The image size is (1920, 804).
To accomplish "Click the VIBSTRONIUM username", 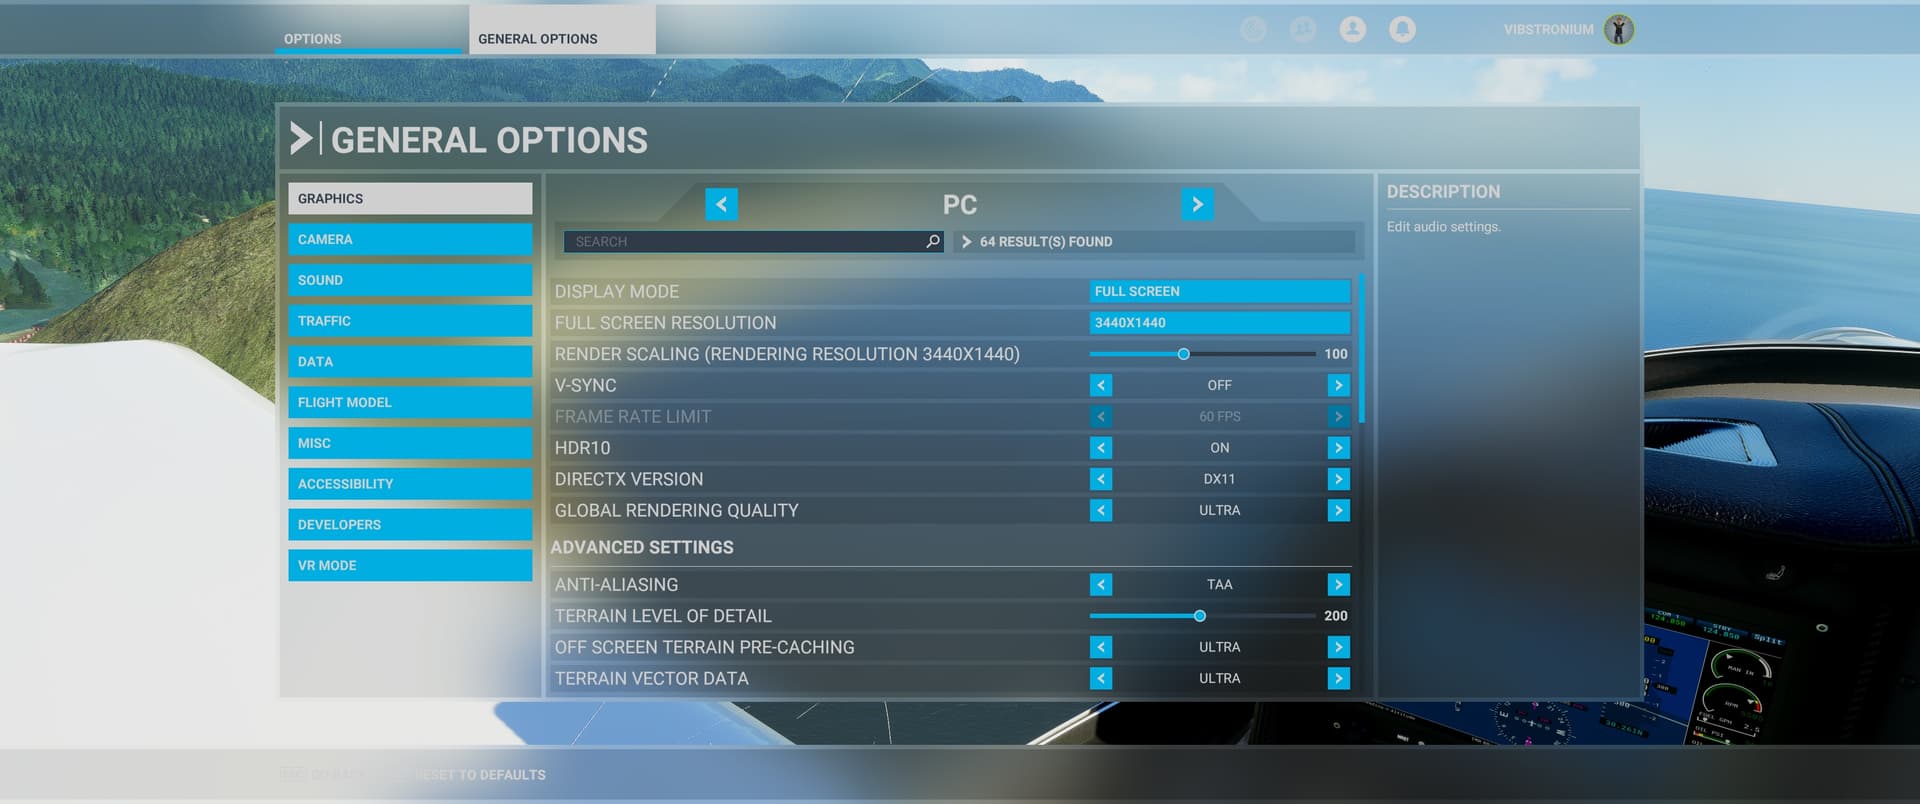I will [1548, 30].
